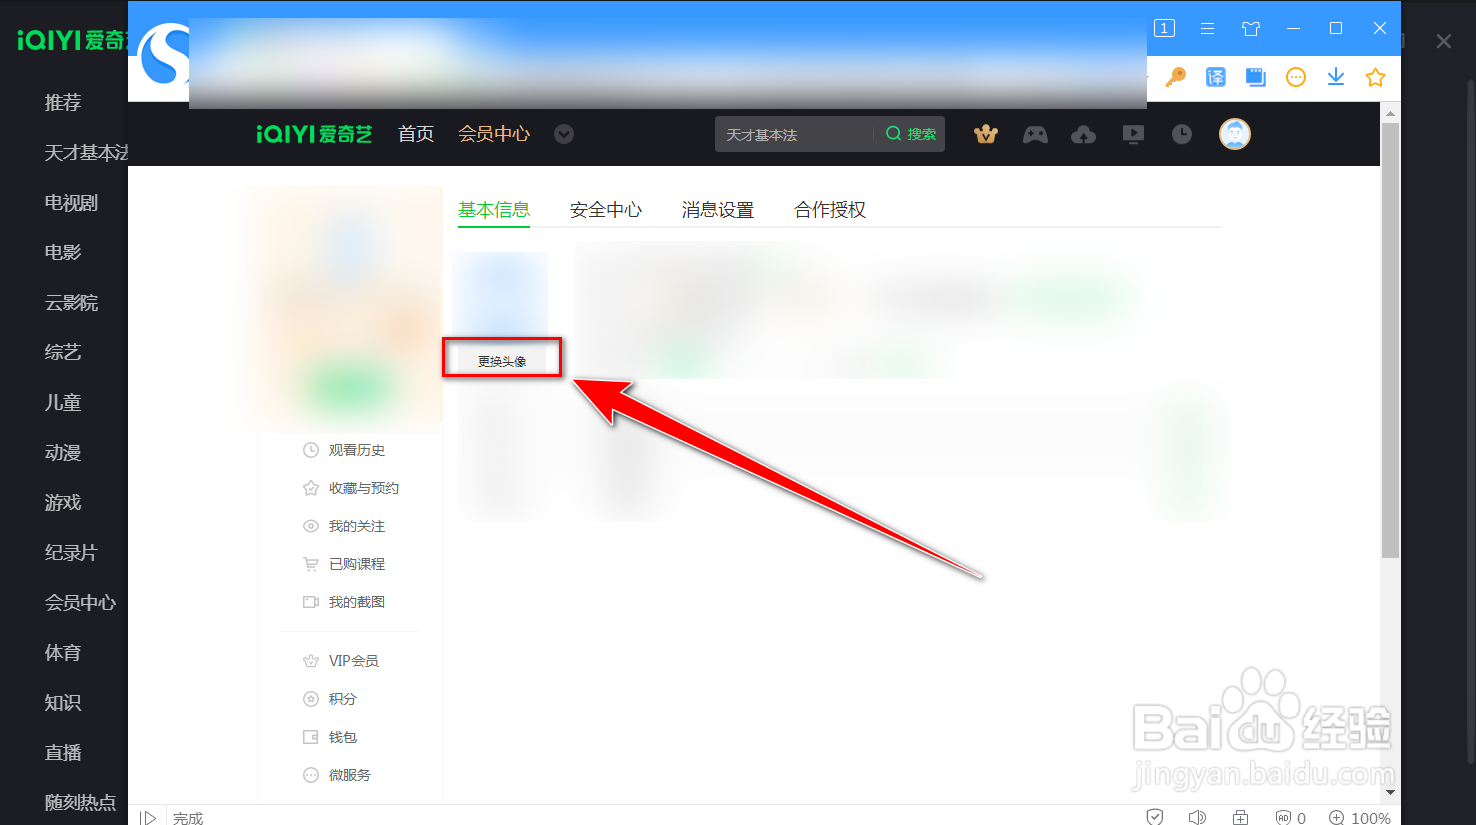Open browser hamburger menu
1476x825 pixels.
(1208, 29)
